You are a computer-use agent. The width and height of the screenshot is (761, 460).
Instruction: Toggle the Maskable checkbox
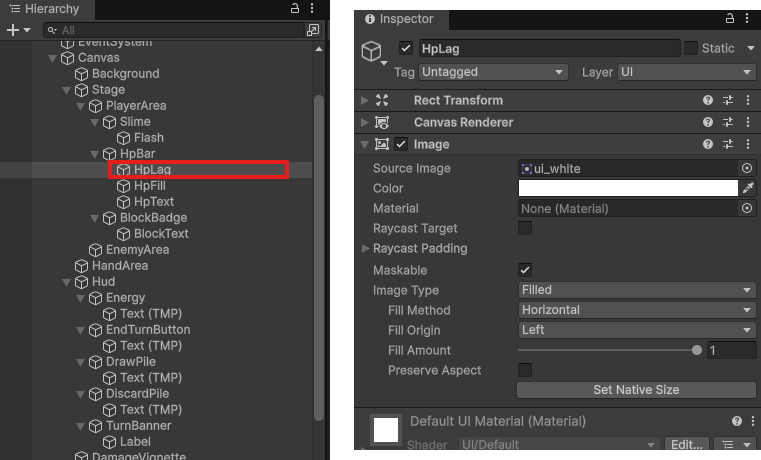tap(525, 270)
